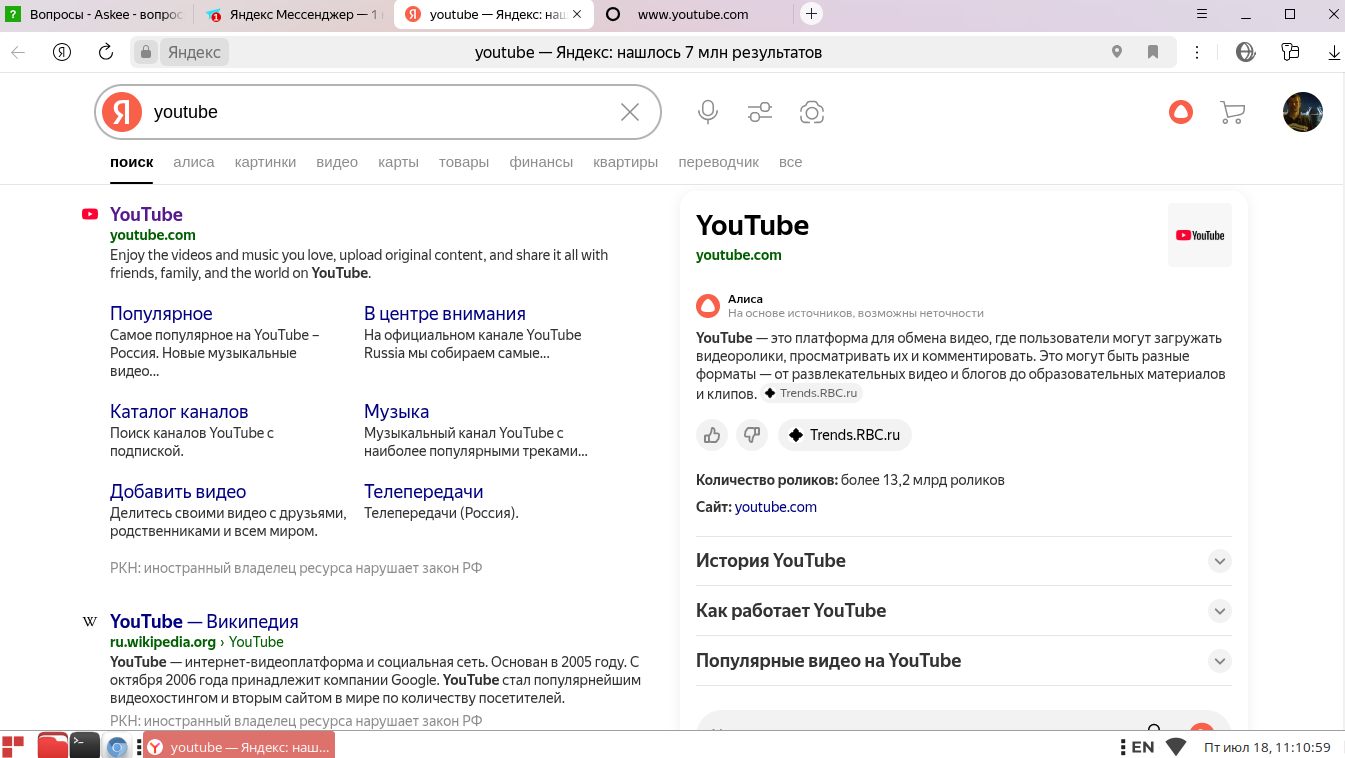Screen dimensions: 1345x758
Task: Open the downloads arrow icon
Action: click(x=1334, y=52)
